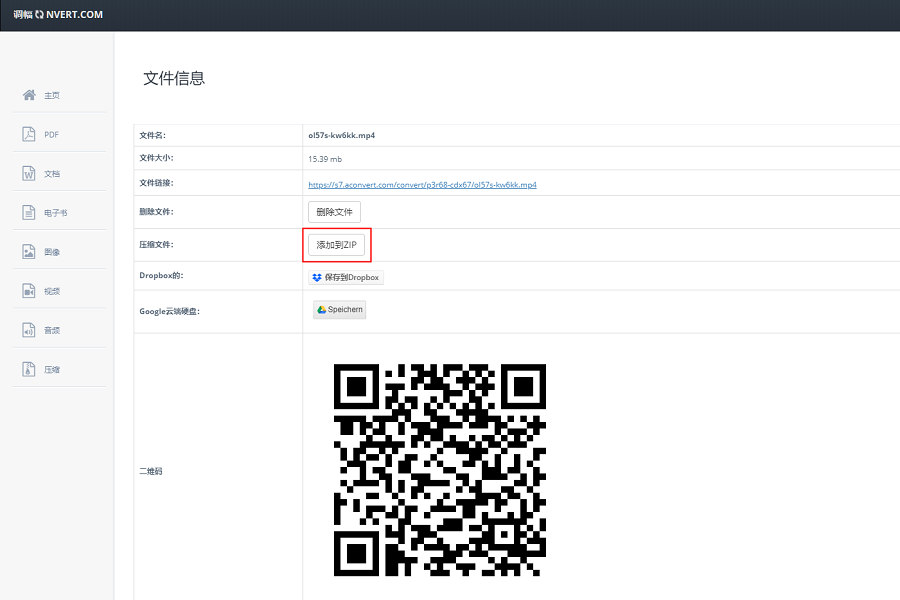Click the 压缩文件: row label

(x=157, y=245)
